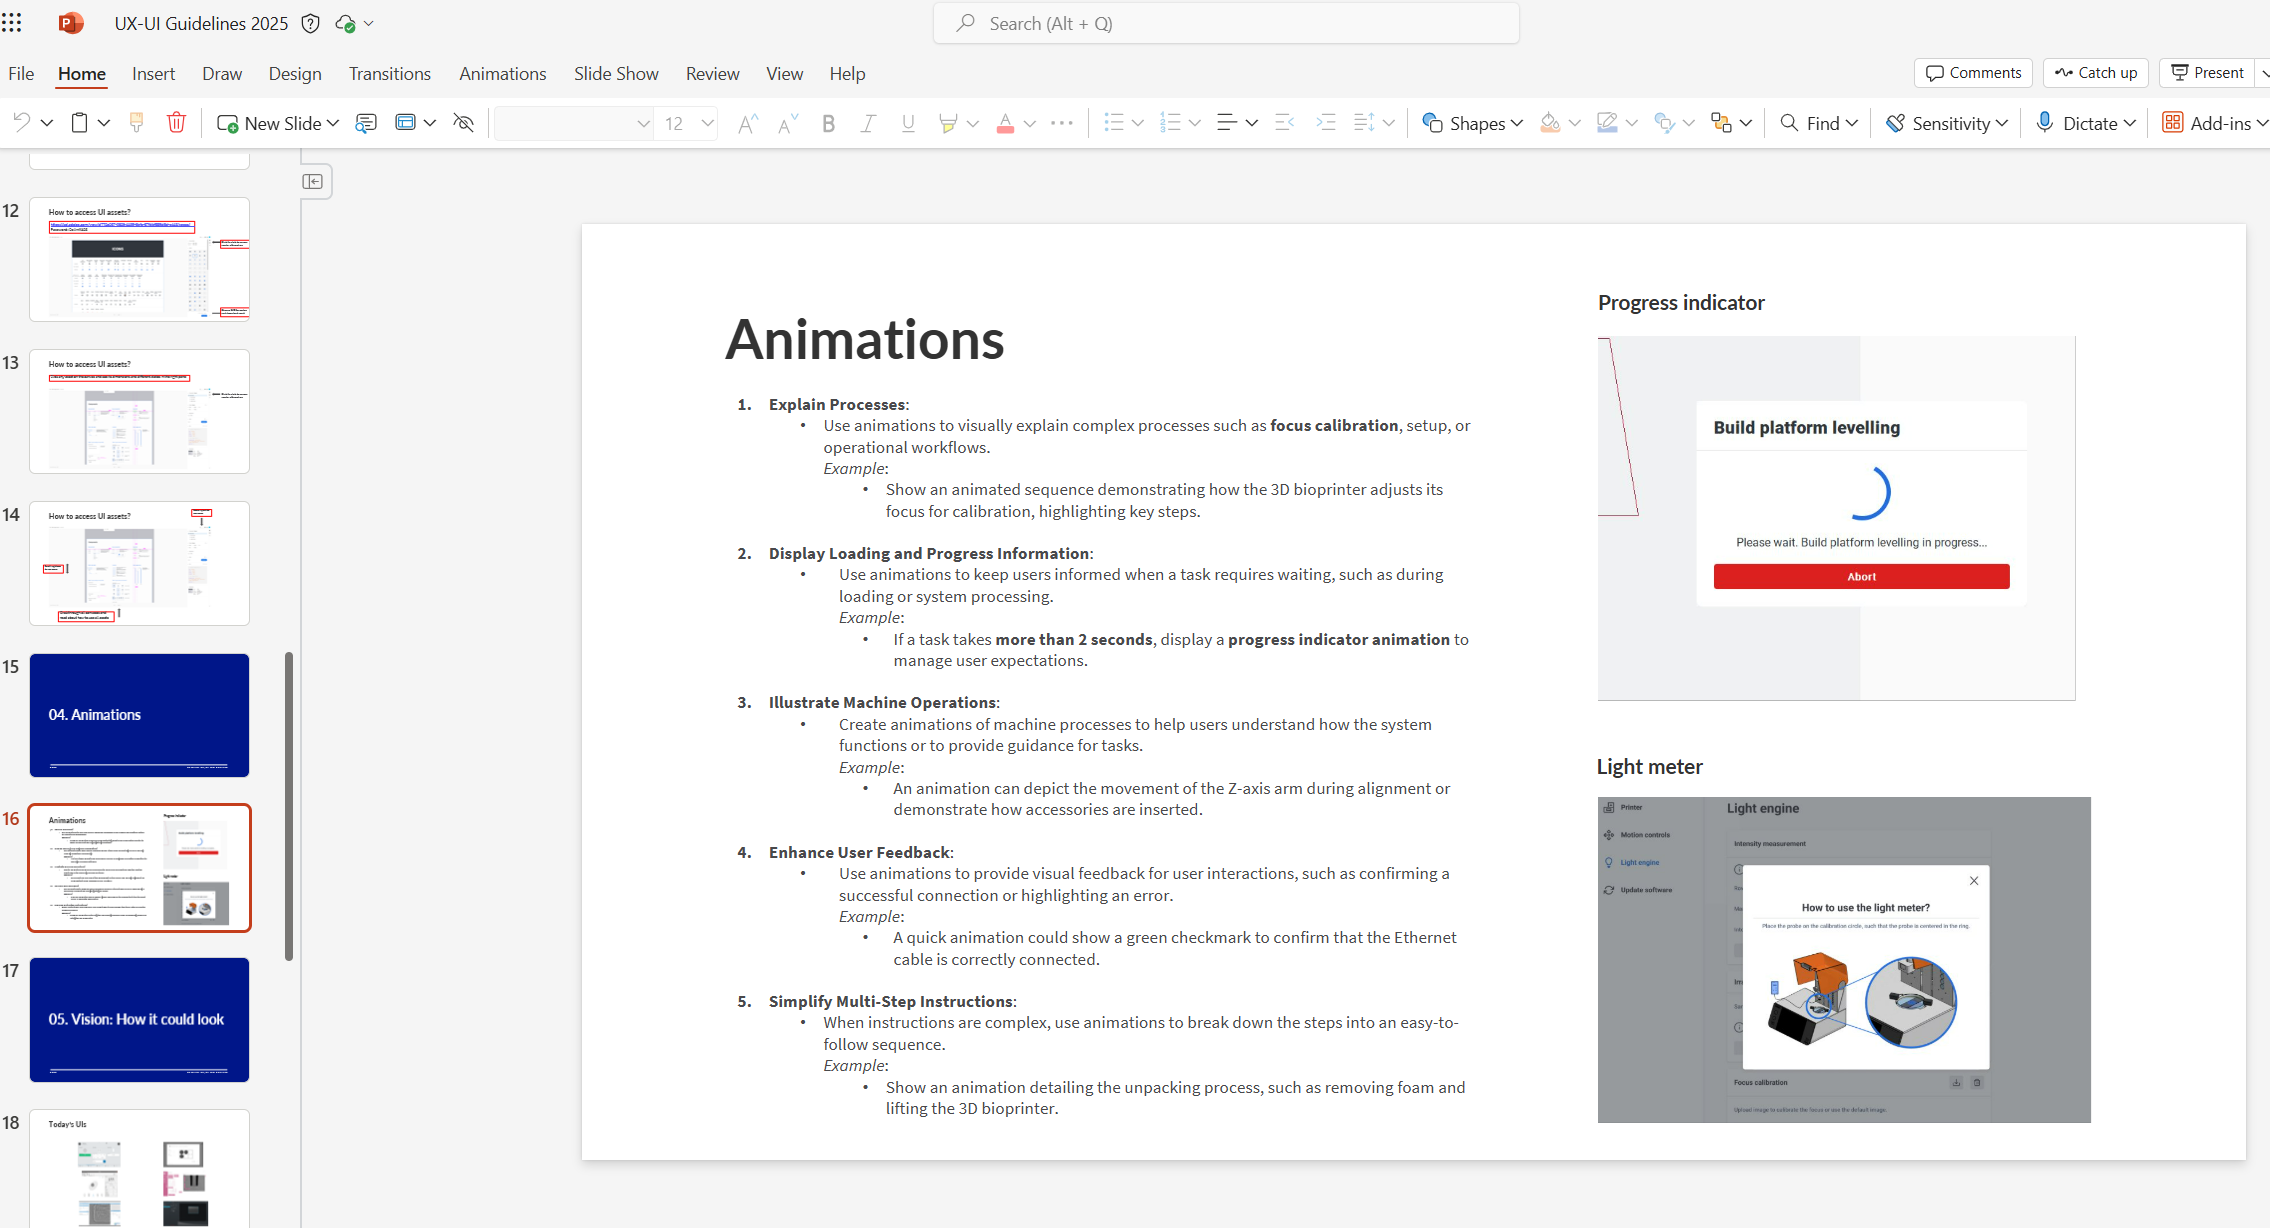The height and width of the screenshot is (1228, 2270).
Task: Apply underline to selected text
Action: point(906,123)
